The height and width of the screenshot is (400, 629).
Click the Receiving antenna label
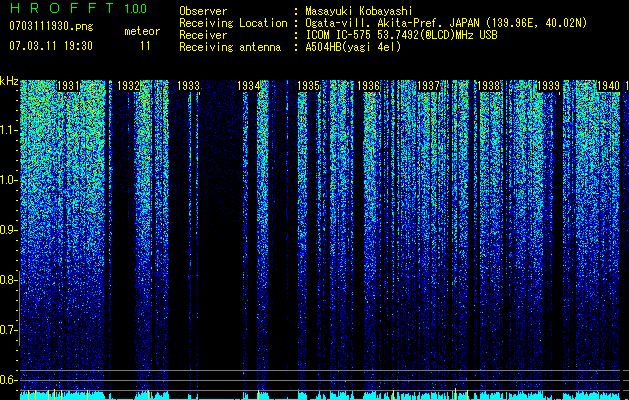(x=230, y=47)
